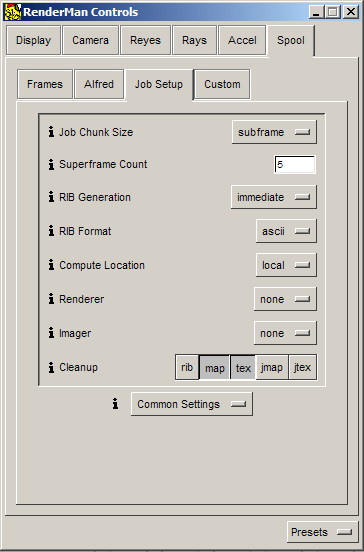Viewport: 364px width, 552px height.
Task: Switch to the Accel tab
Action: (242, 40)
